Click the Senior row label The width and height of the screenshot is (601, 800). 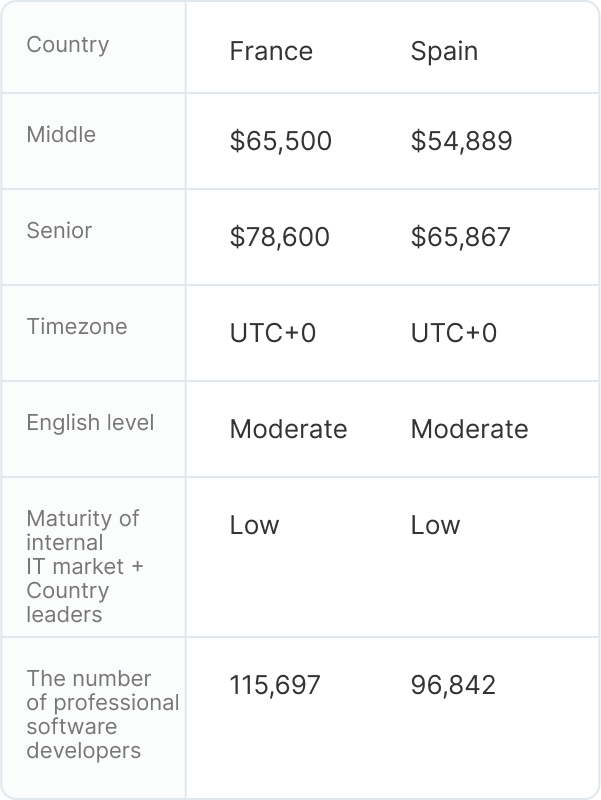coord(59,231)
